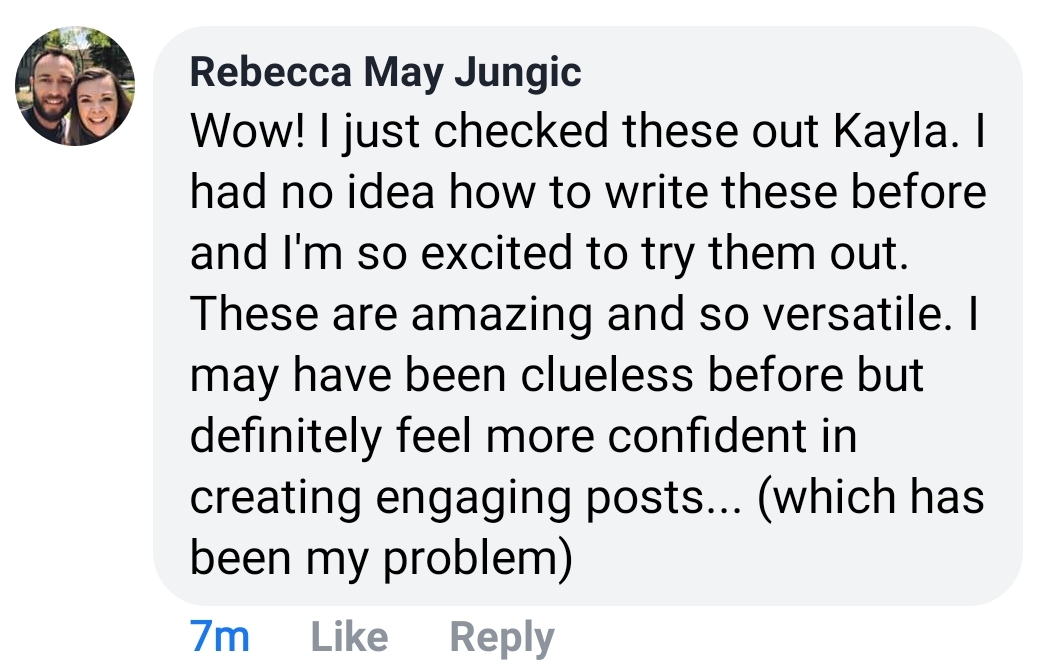Open Rebecca May Jungic's profile picture
Viewport: 1039px width, 671px height.
[x=75, y=86]
